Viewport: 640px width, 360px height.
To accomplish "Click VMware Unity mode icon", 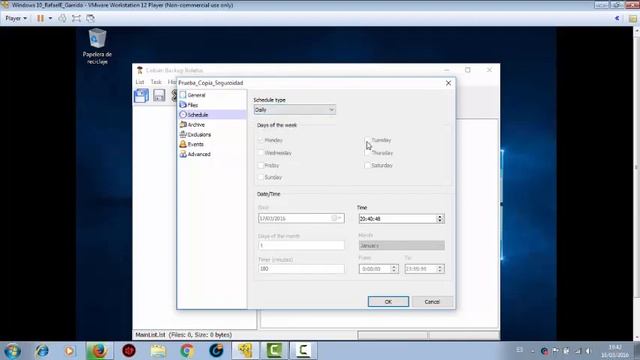I will point(91,18).
